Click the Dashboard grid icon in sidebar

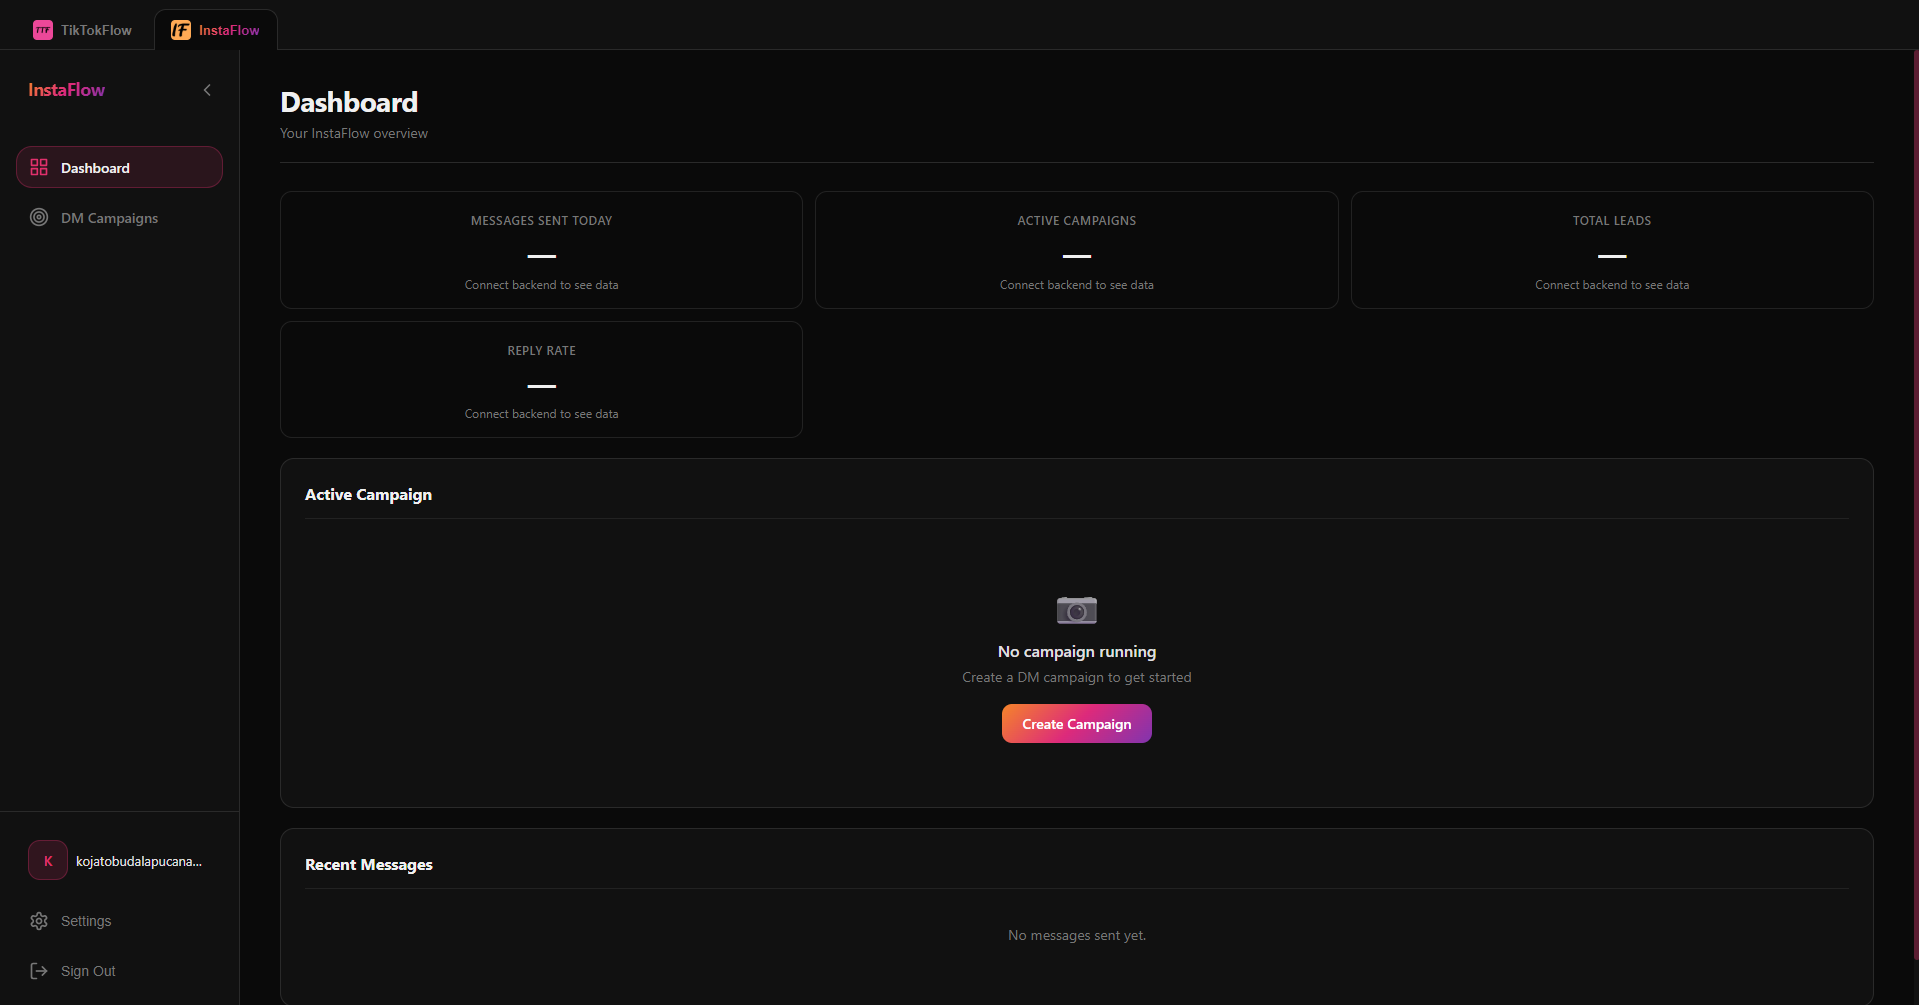point(39,167)
